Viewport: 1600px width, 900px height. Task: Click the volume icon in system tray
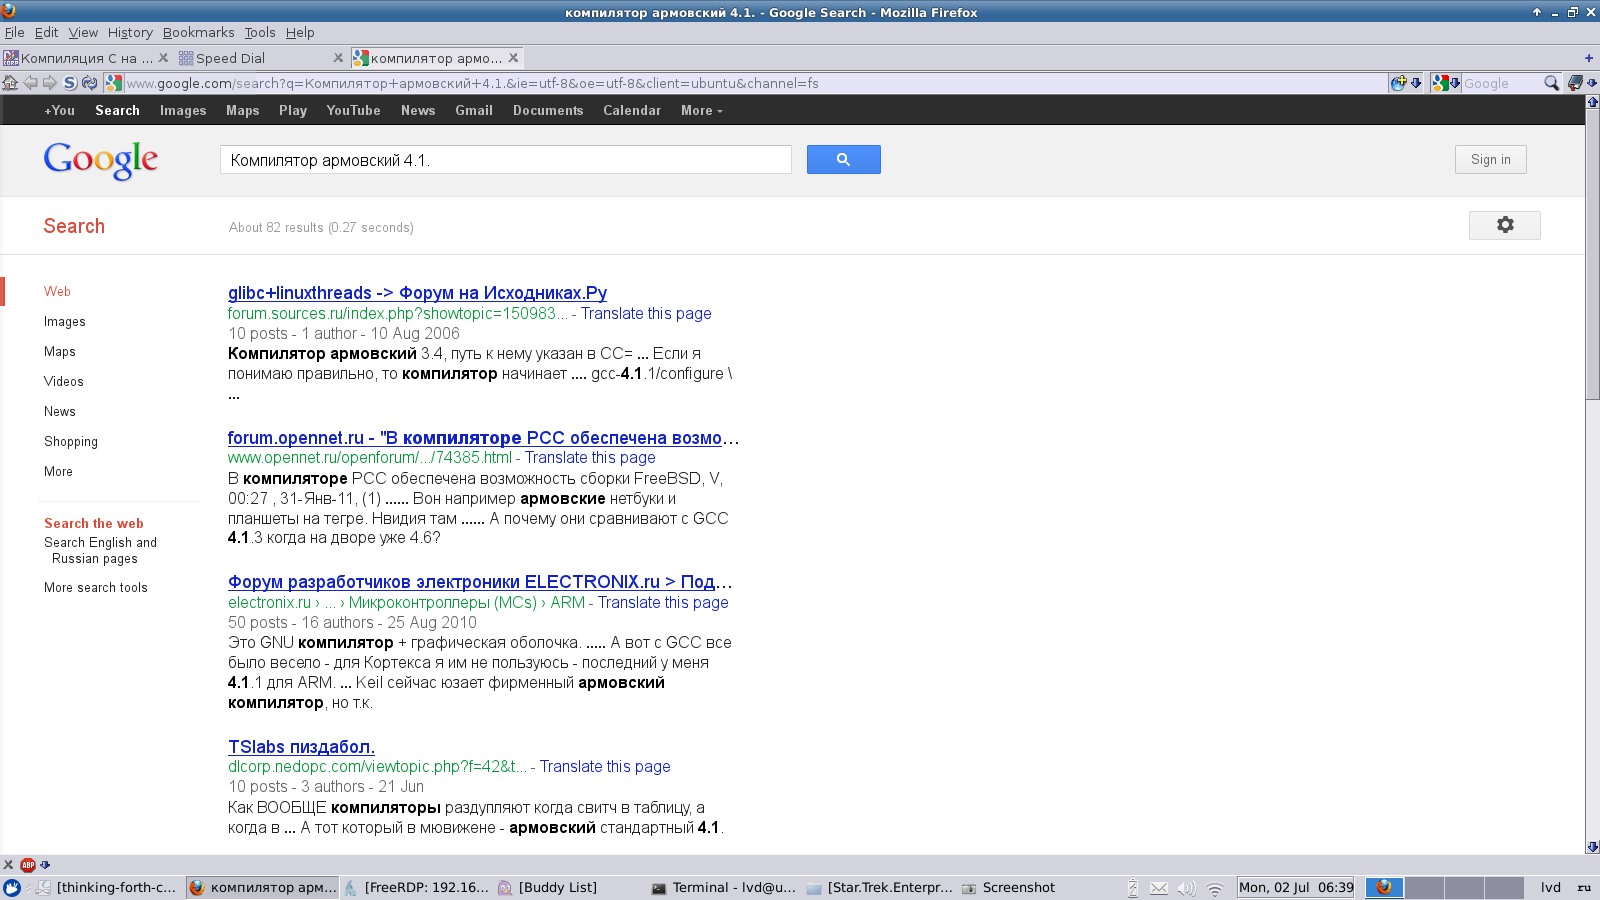pyautogui.click(x=1186, y=888)
